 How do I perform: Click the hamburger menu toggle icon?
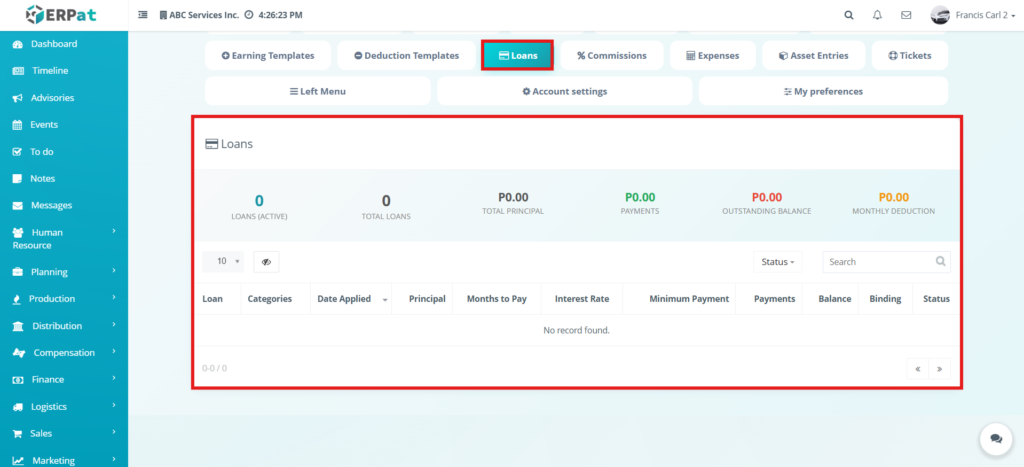(x=142, y=15)
